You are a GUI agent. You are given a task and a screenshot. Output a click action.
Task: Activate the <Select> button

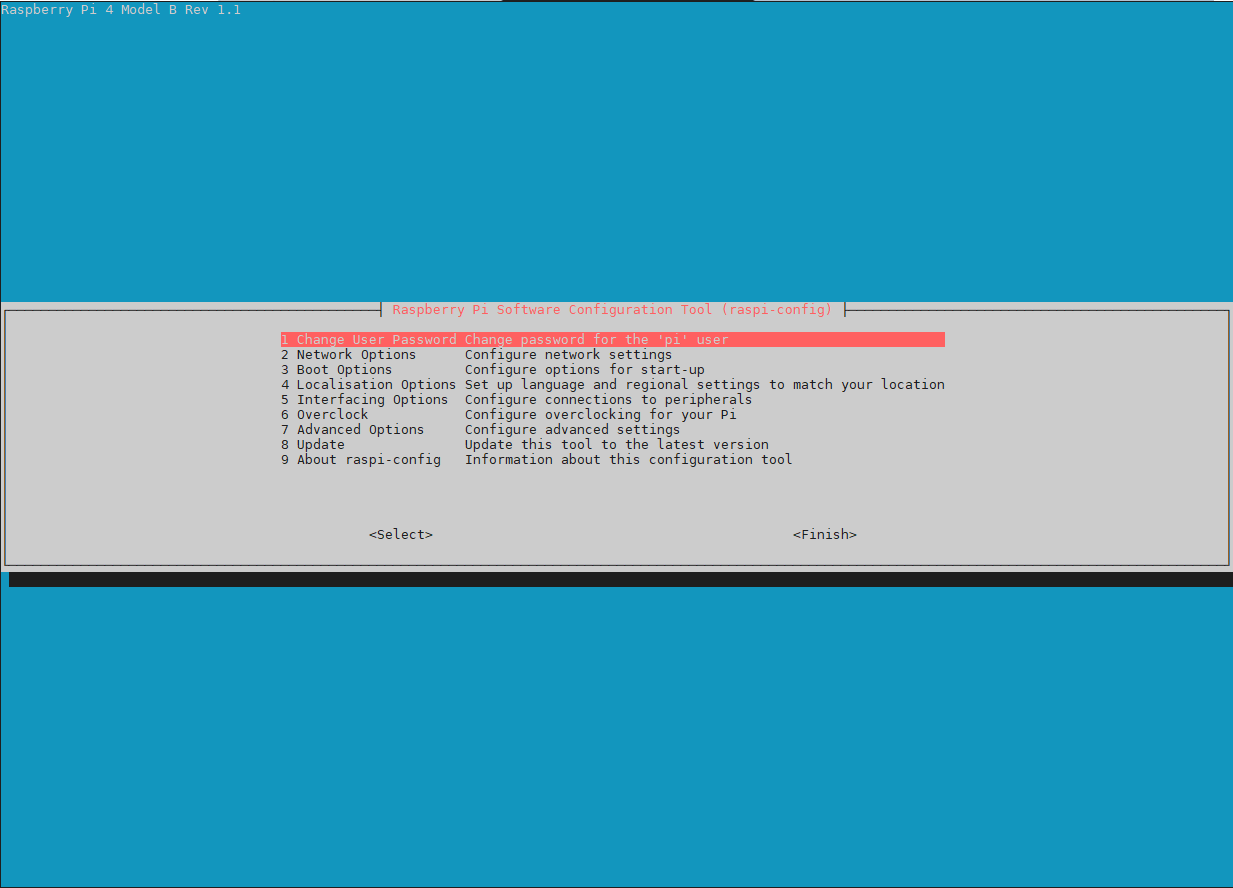click(x=401, y=535)
